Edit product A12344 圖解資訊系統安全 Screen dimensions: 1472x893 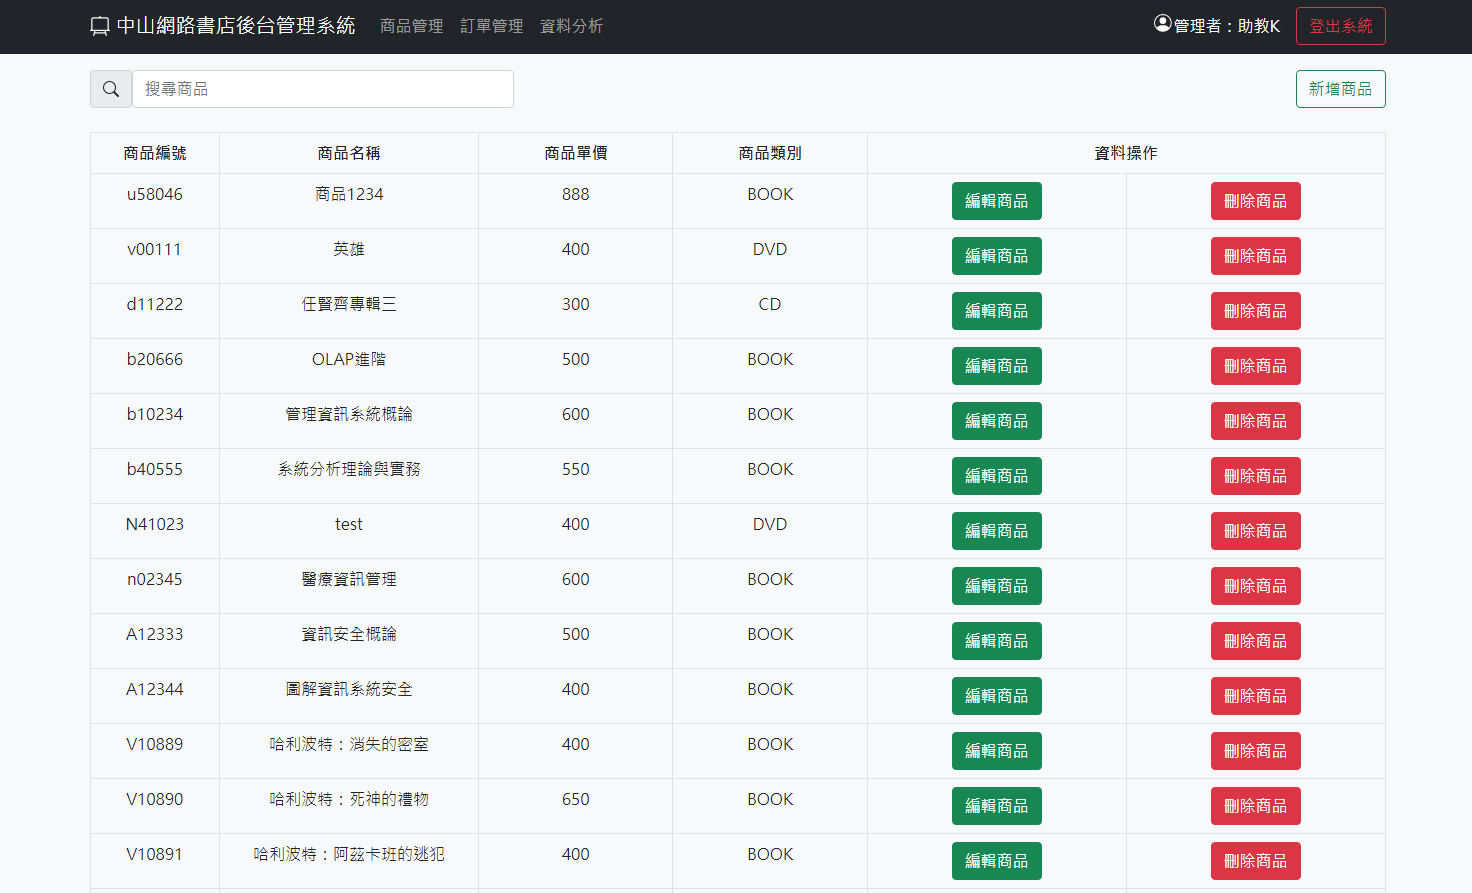point(996,696)
